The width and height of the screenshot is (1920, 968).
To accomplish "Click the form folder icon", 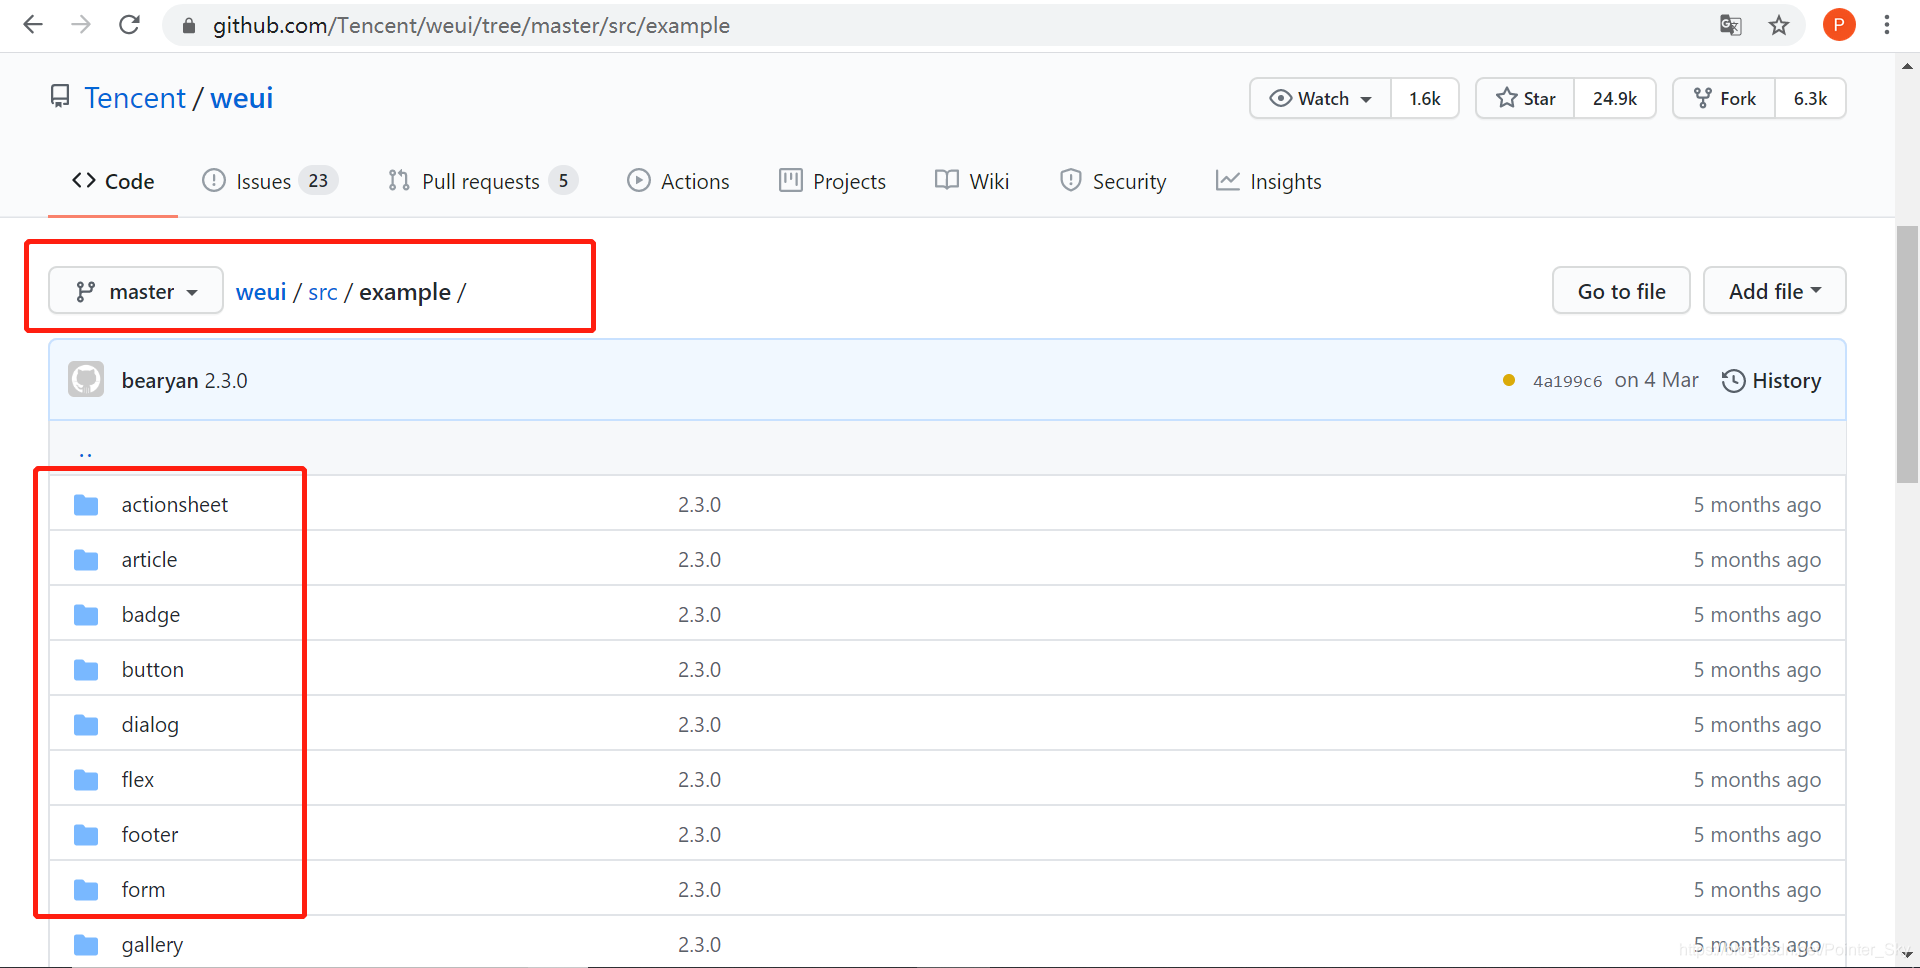I will (x=86, y=890).
